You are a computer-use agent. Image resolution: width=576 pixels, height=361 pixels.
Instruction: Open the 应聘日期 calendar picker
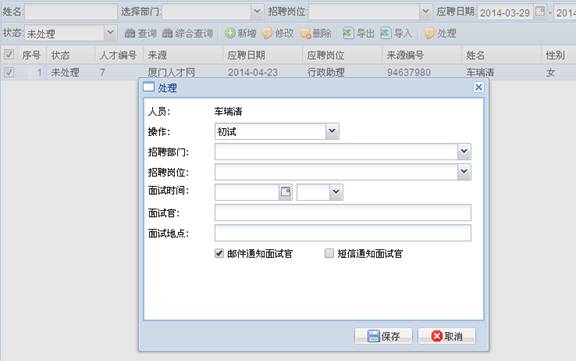coord(540,12)
